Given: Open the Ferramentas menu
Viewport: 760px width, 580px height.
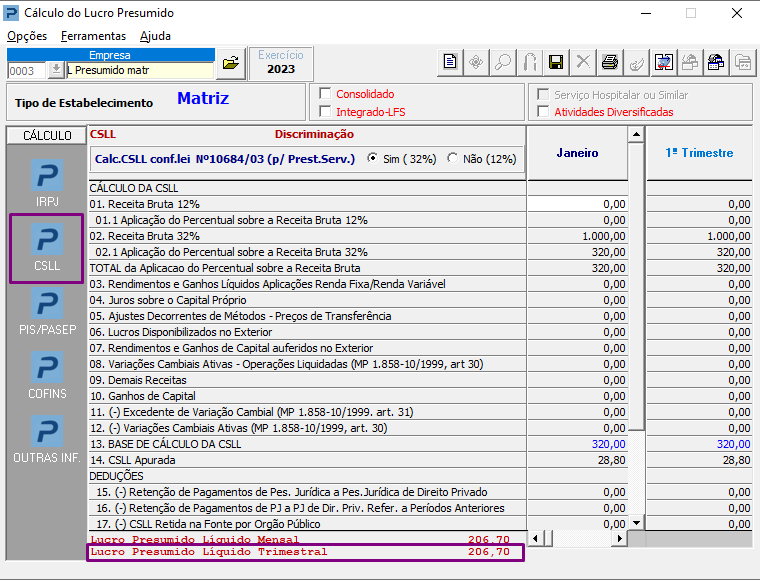Looking at the screenshot, I should click(93, 36).
